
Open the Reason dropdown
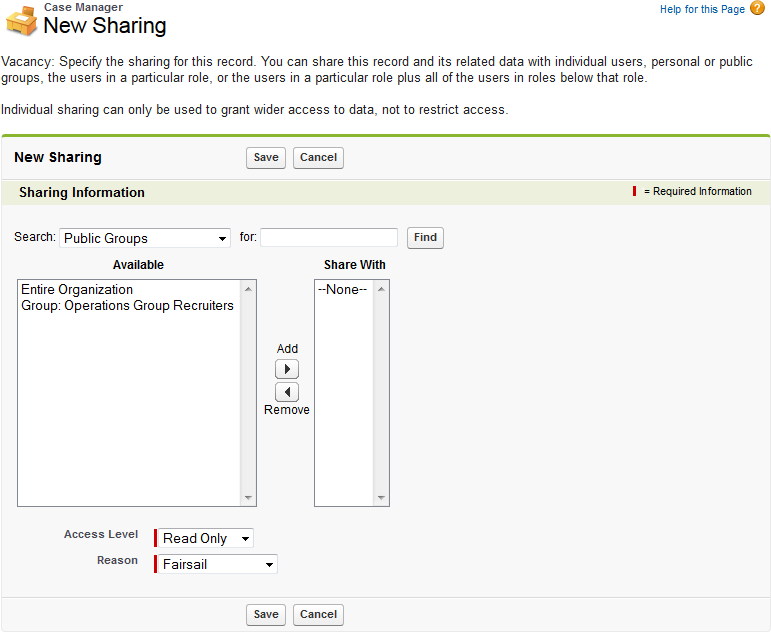pyautogui.click(x=217, y=564)
